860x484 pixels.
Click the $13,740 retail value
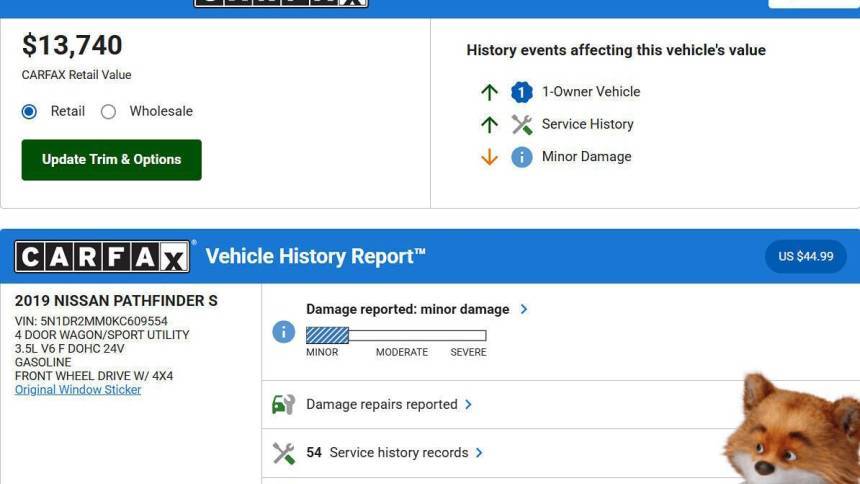[x=72, y=45]
